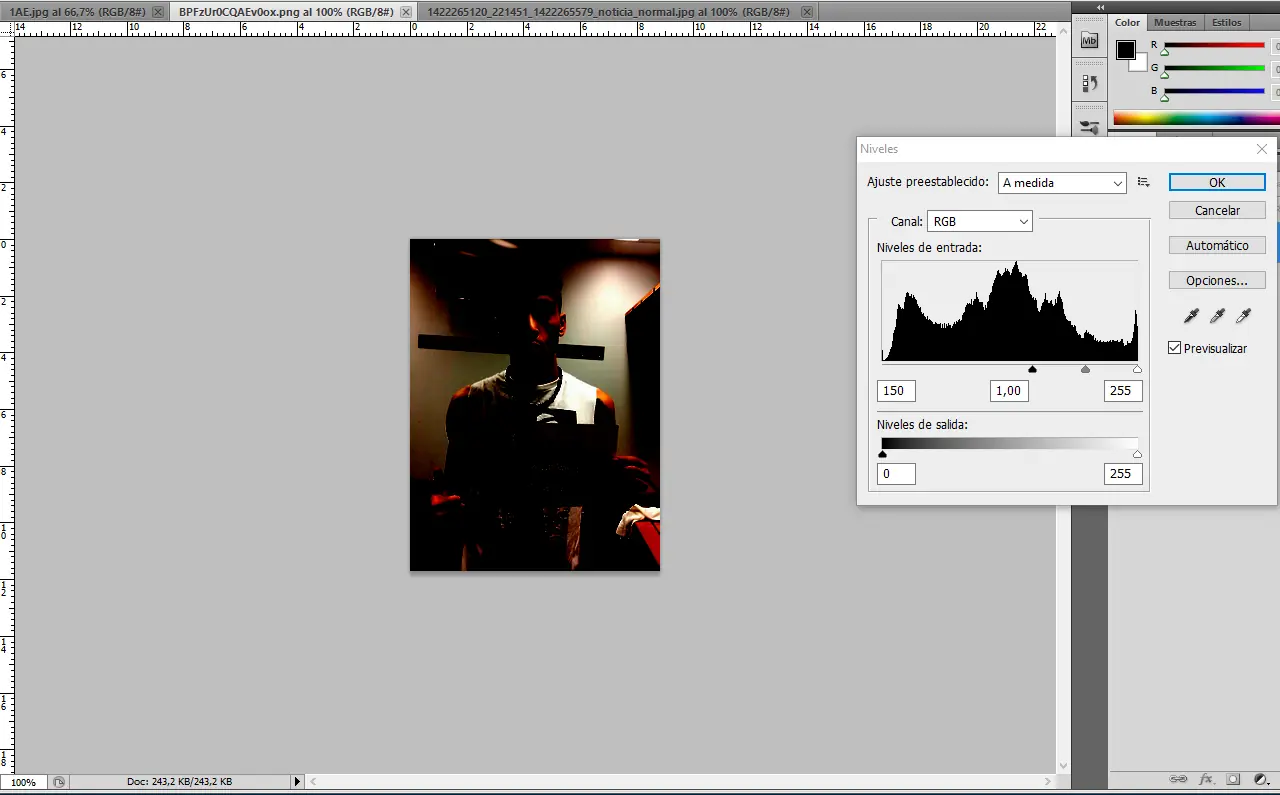1280x795 pixels.
Task: Open the Mini Bridge panel icon
Action: coord(1090,42)
